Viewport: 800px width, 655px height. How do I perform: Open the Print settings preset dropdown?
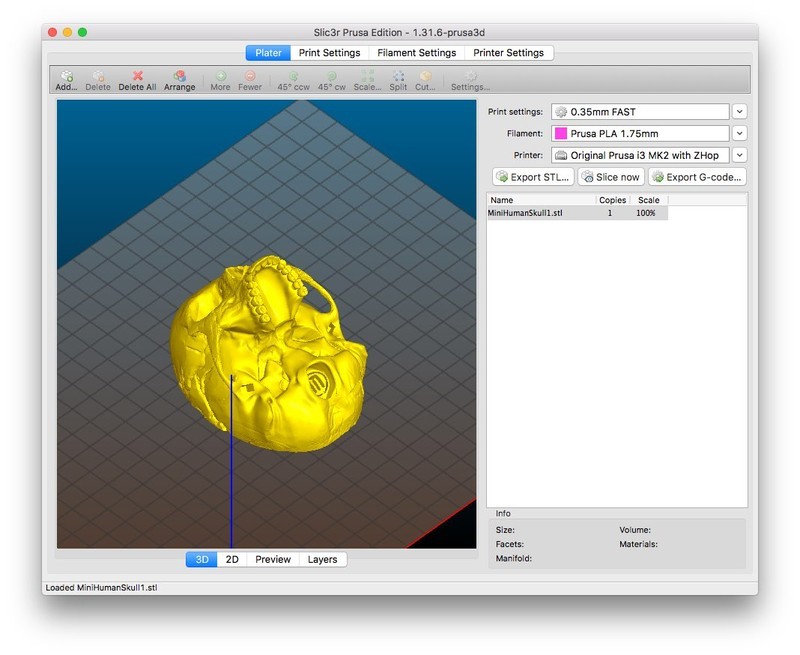[740, 112]
